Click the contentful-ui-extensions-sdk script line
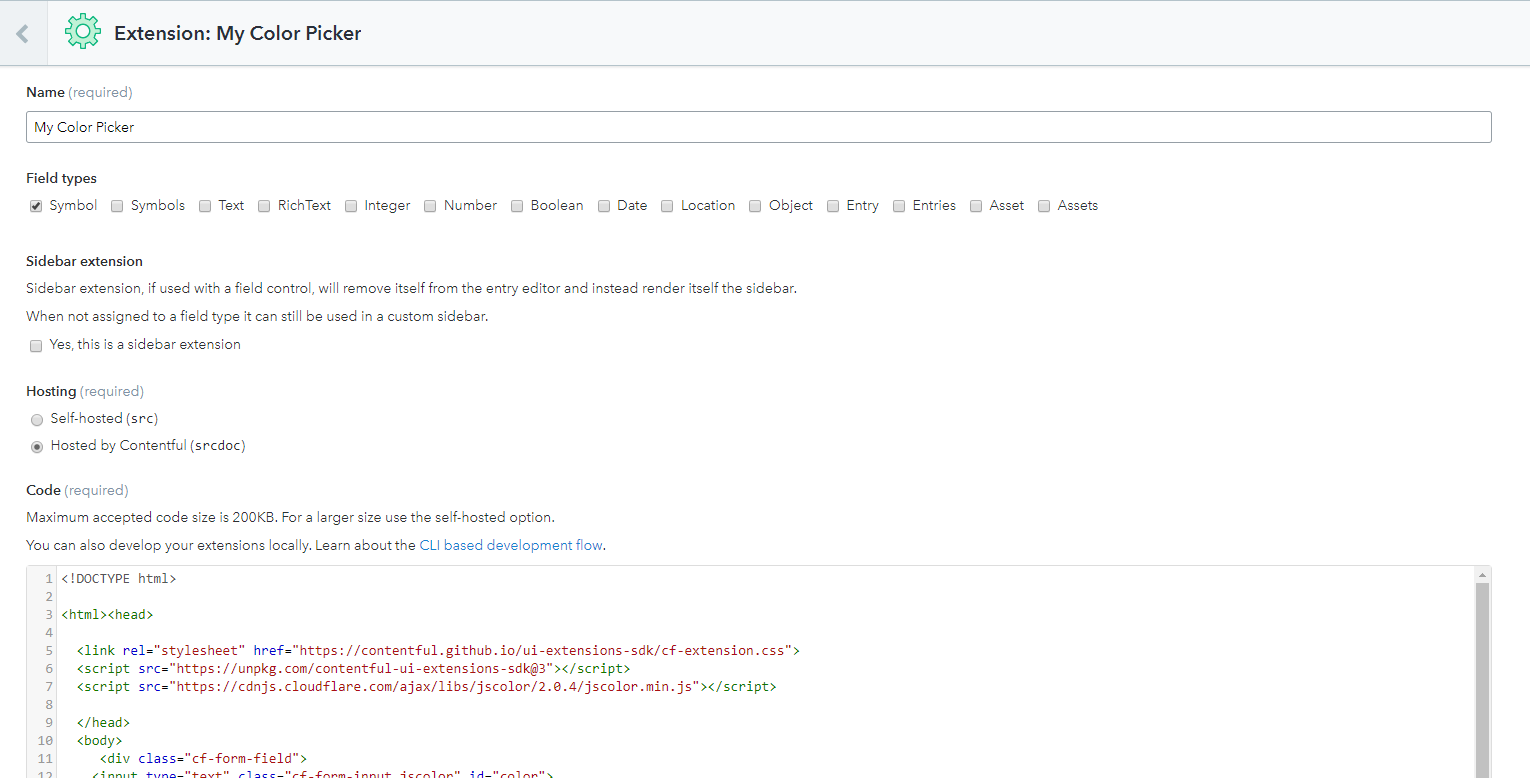This screenshot has height=778, width=1530. (x=353, y=668)
